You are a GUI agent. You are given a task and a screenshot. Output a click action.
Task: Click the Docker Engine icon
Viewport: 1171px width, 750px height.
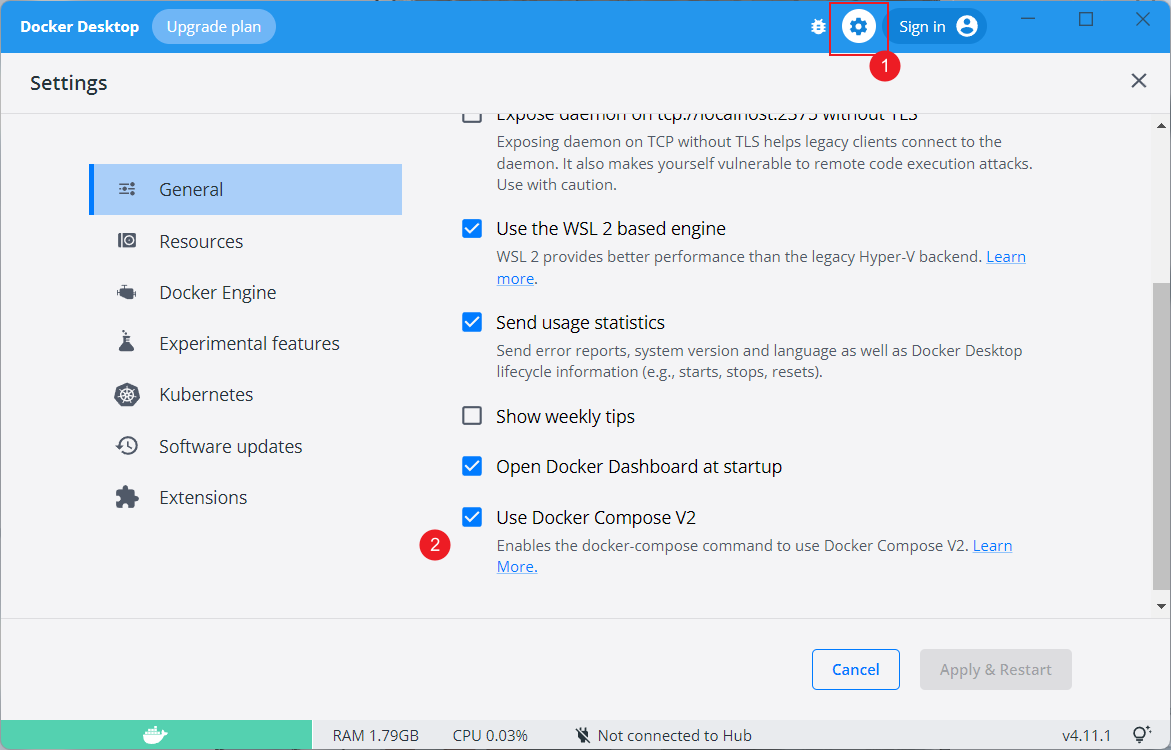click(127, 292)
